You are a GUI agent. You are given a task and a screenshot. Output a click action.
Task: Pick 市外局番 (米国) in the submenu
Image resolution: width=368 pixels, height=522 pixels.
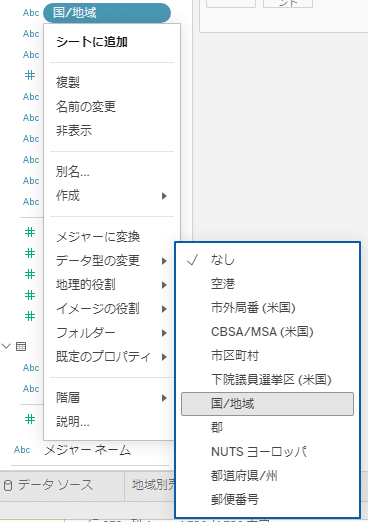point(267,308)
